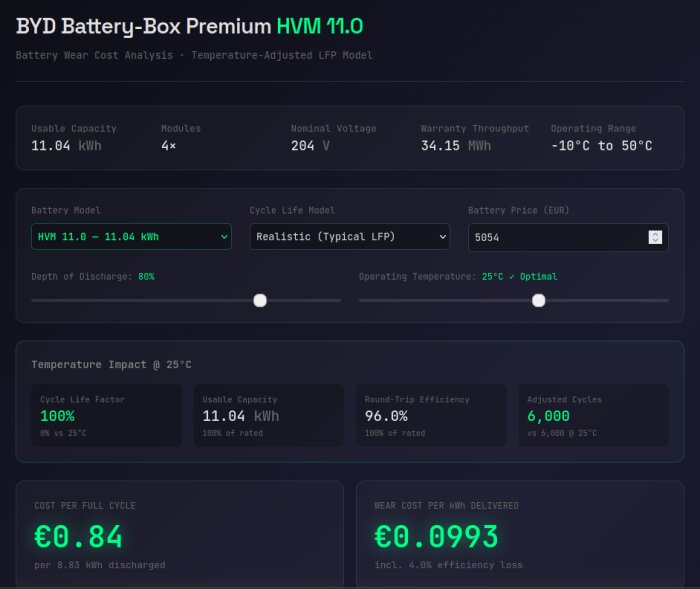Open the Battery Model dropdown

click(x=131, y=237)
